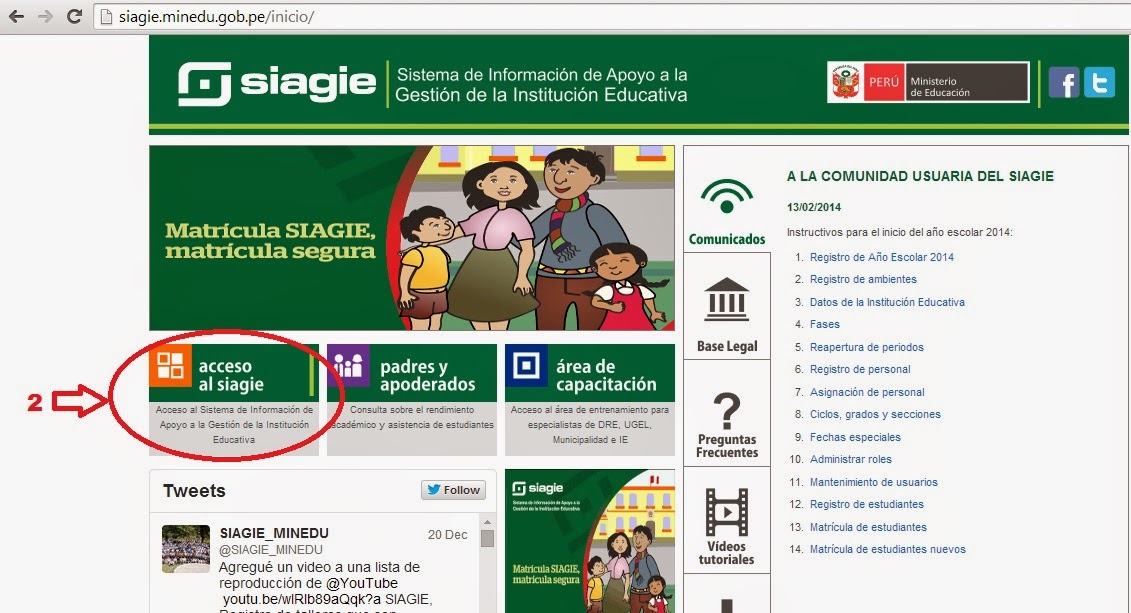Click the Comunicados antenna icon
Viewport: 1131px width, 613px height.
coord(726,194)
